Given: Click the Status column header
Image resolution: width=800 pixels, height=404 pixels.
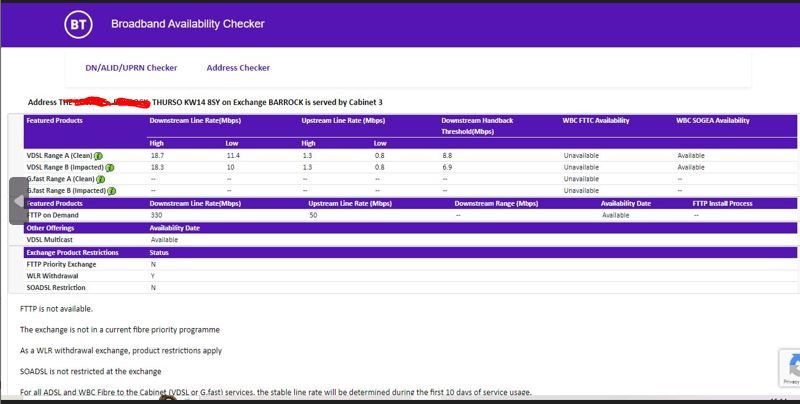Looking at the screenshot, I should tap(159, 252).
